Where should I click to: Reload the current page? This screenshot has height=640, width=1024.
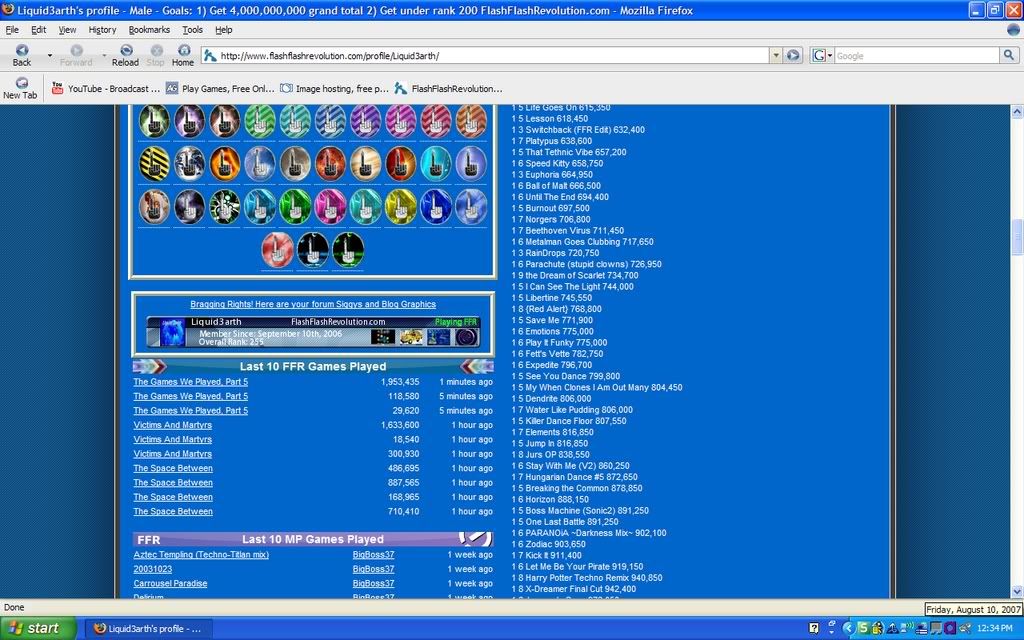125,54
